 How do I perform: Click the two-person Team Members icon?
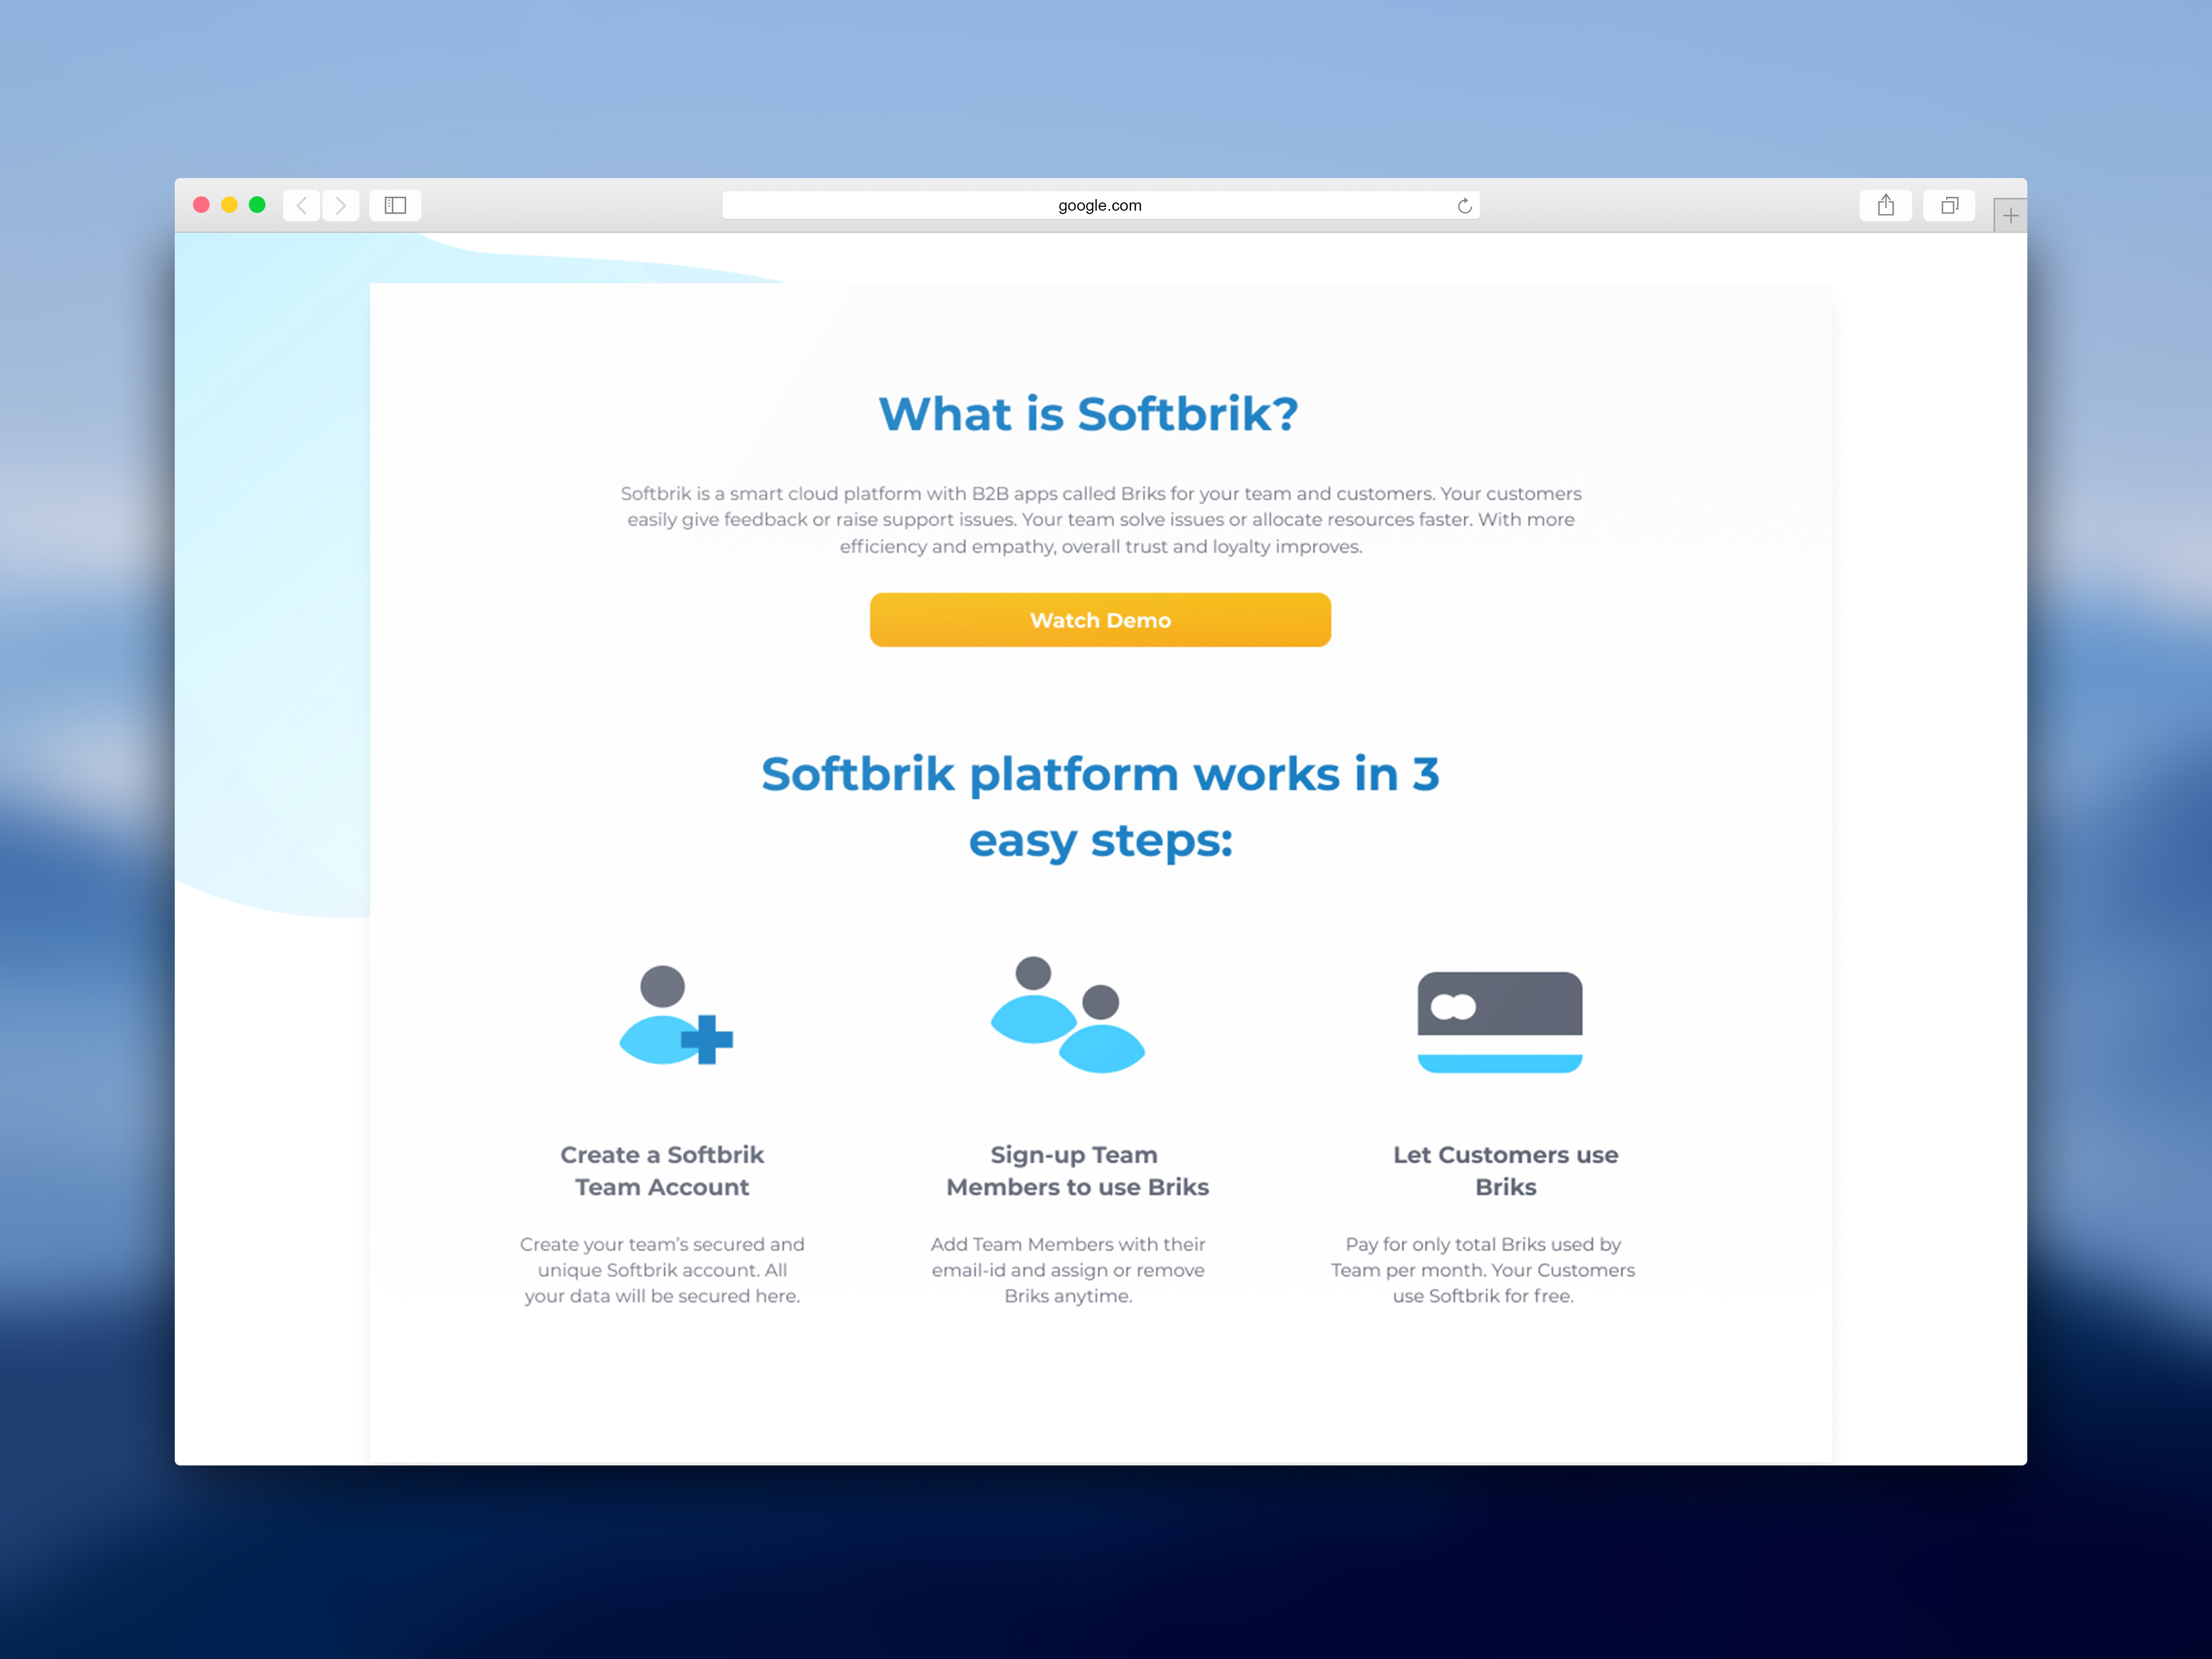pyautogui.click(x=1067, y=1015)
